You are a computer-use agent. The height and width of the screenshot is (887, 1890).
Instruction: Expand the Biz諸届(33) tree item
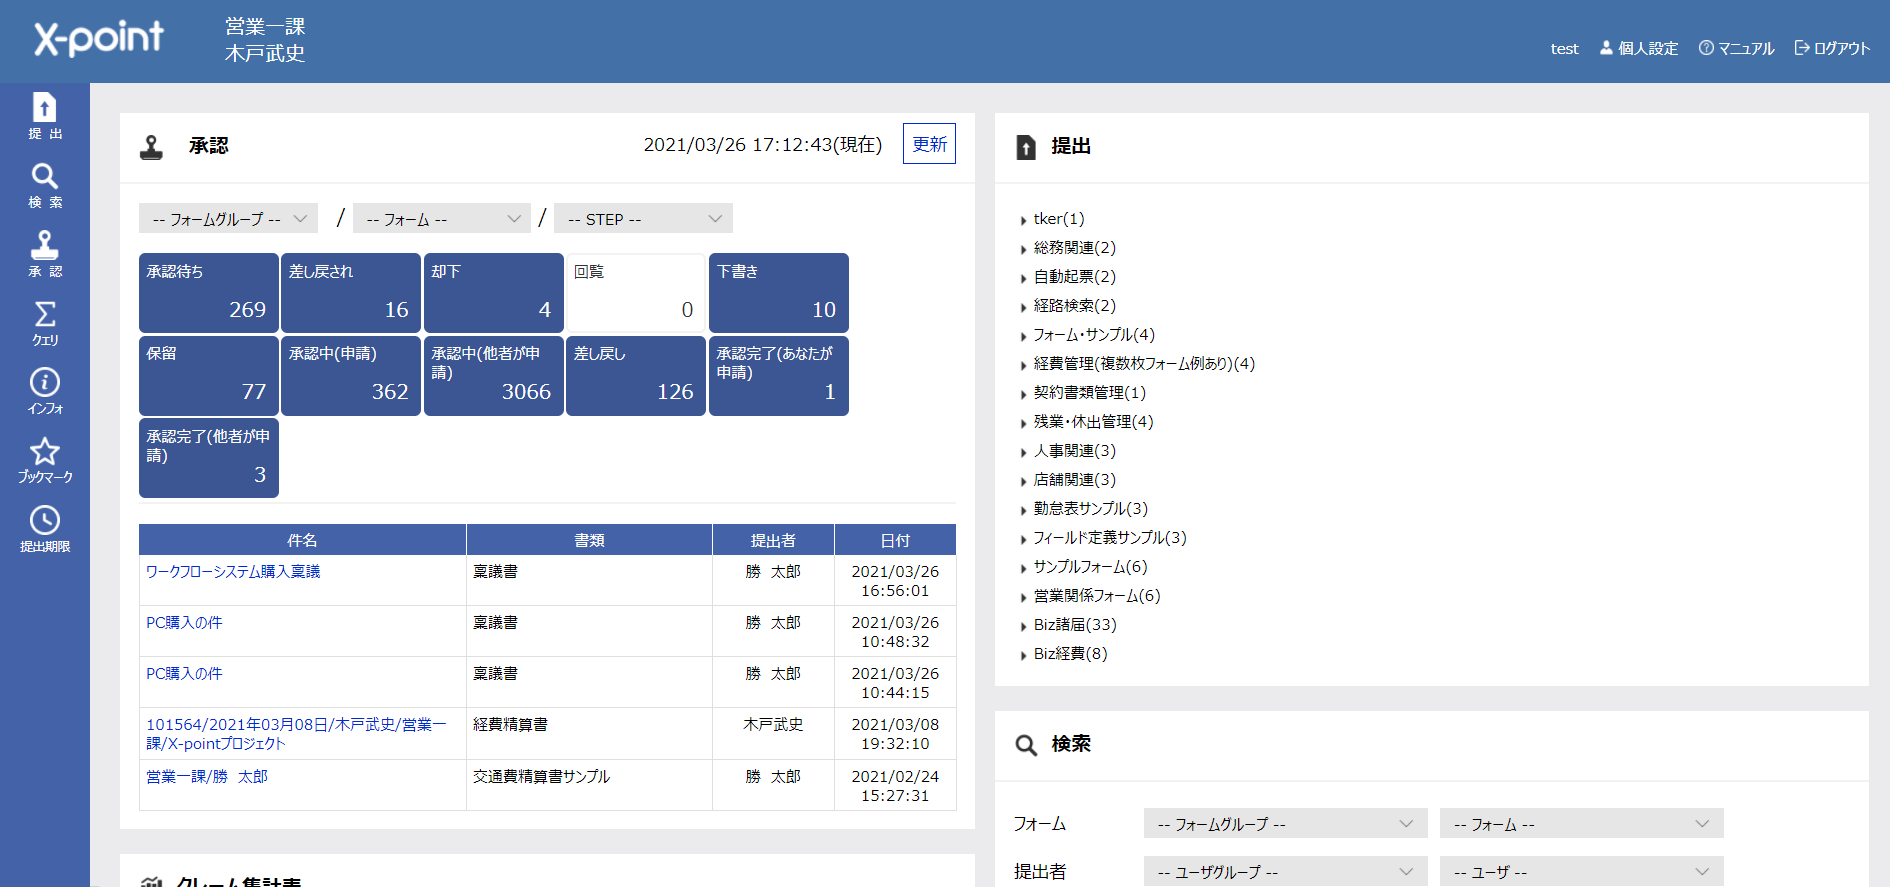point(1074,625)
